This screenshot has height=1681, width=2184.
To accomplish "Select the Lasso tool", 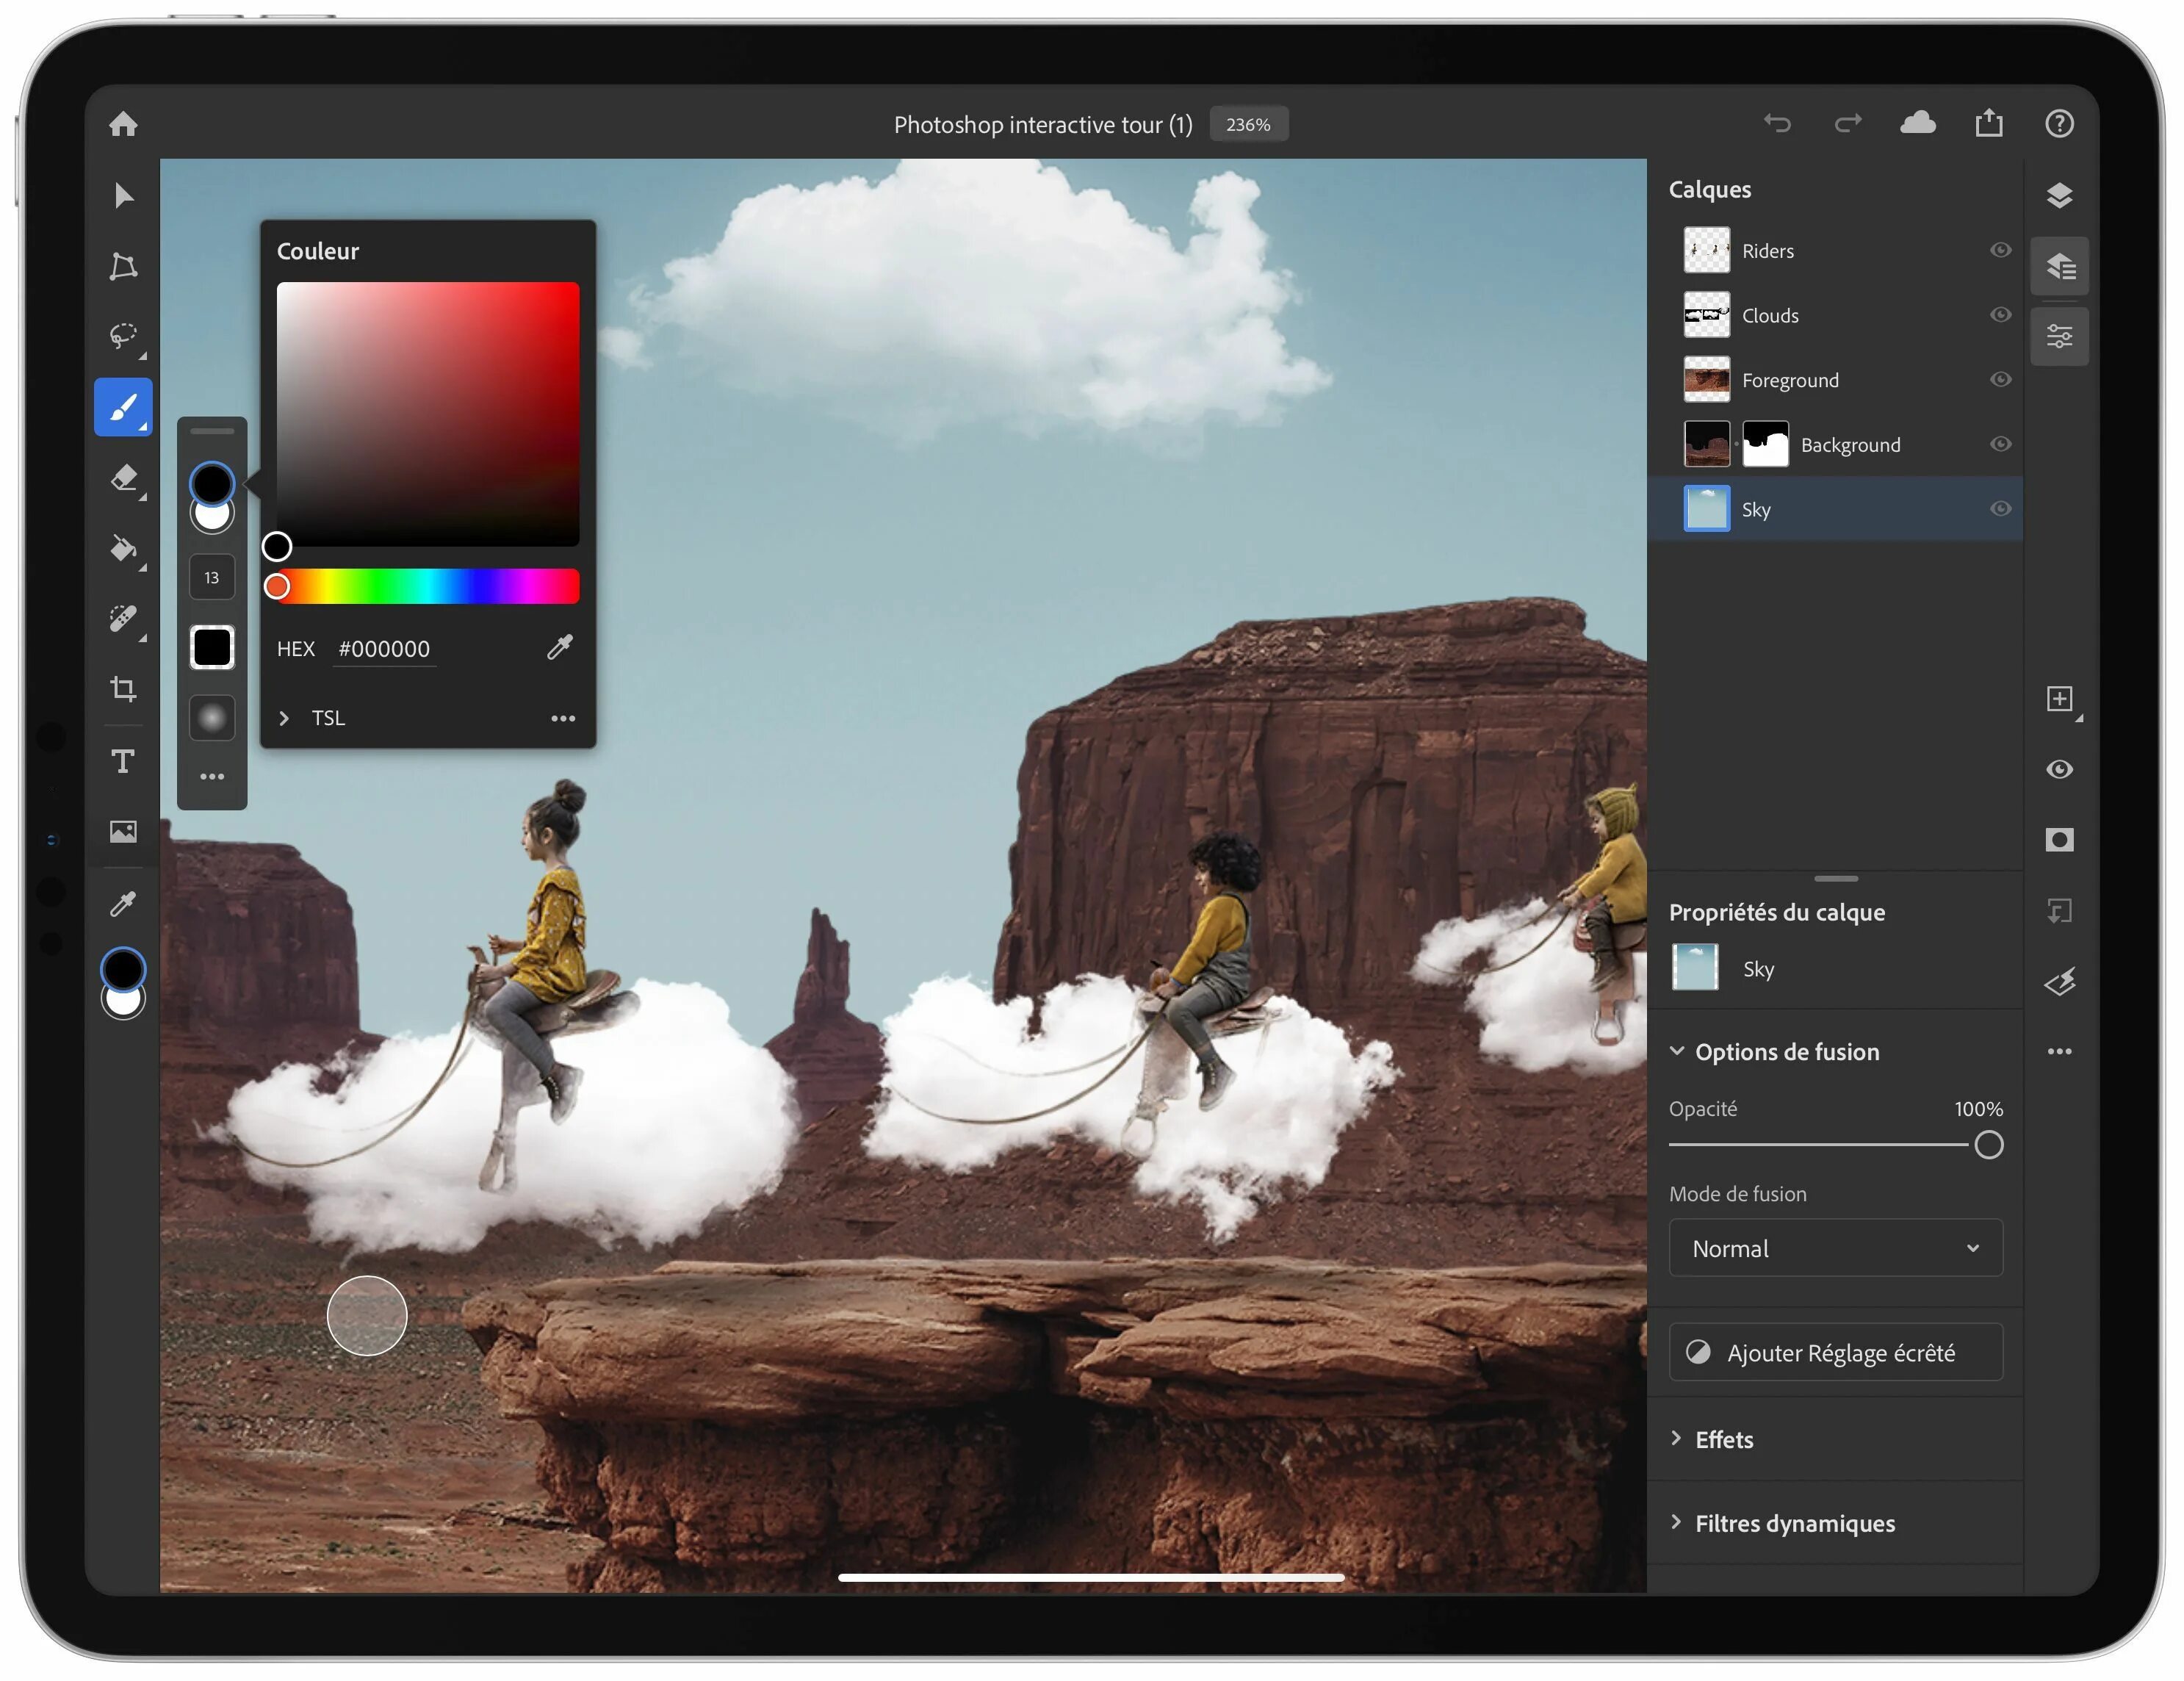I will (123, 336).
